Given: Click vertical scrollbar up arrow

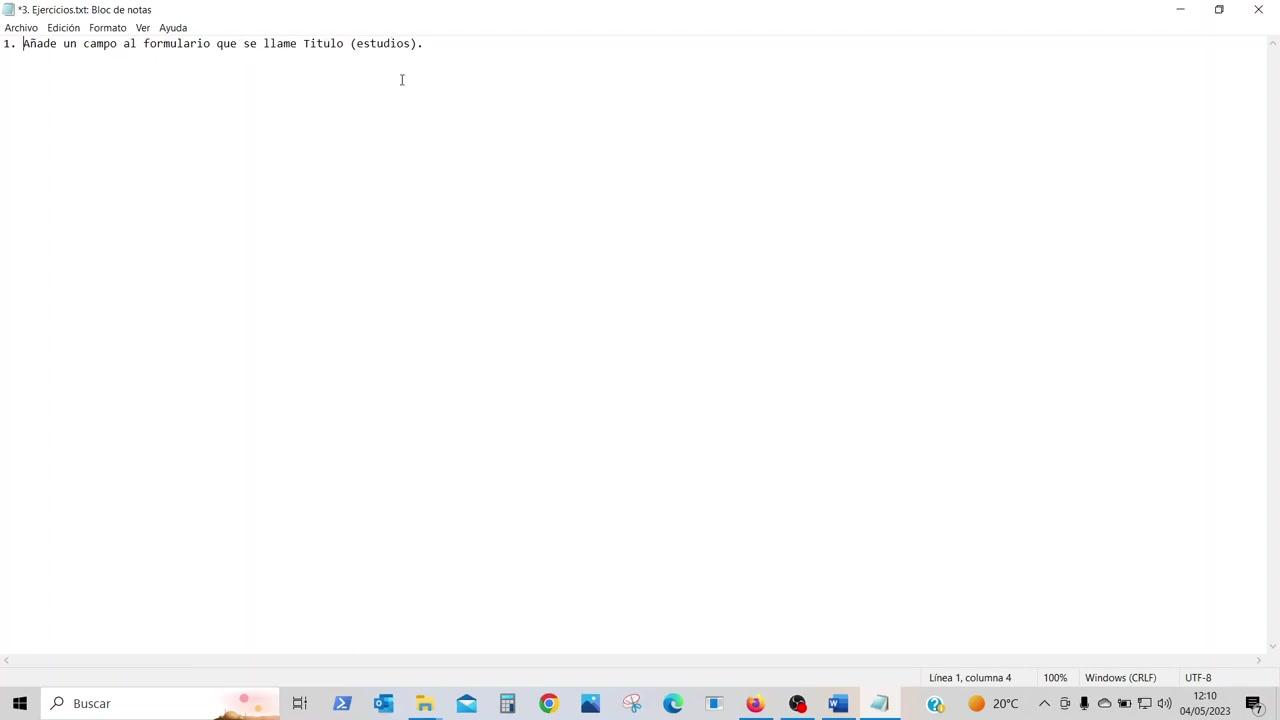Looking at the screenshot, I should (1272, 42).
